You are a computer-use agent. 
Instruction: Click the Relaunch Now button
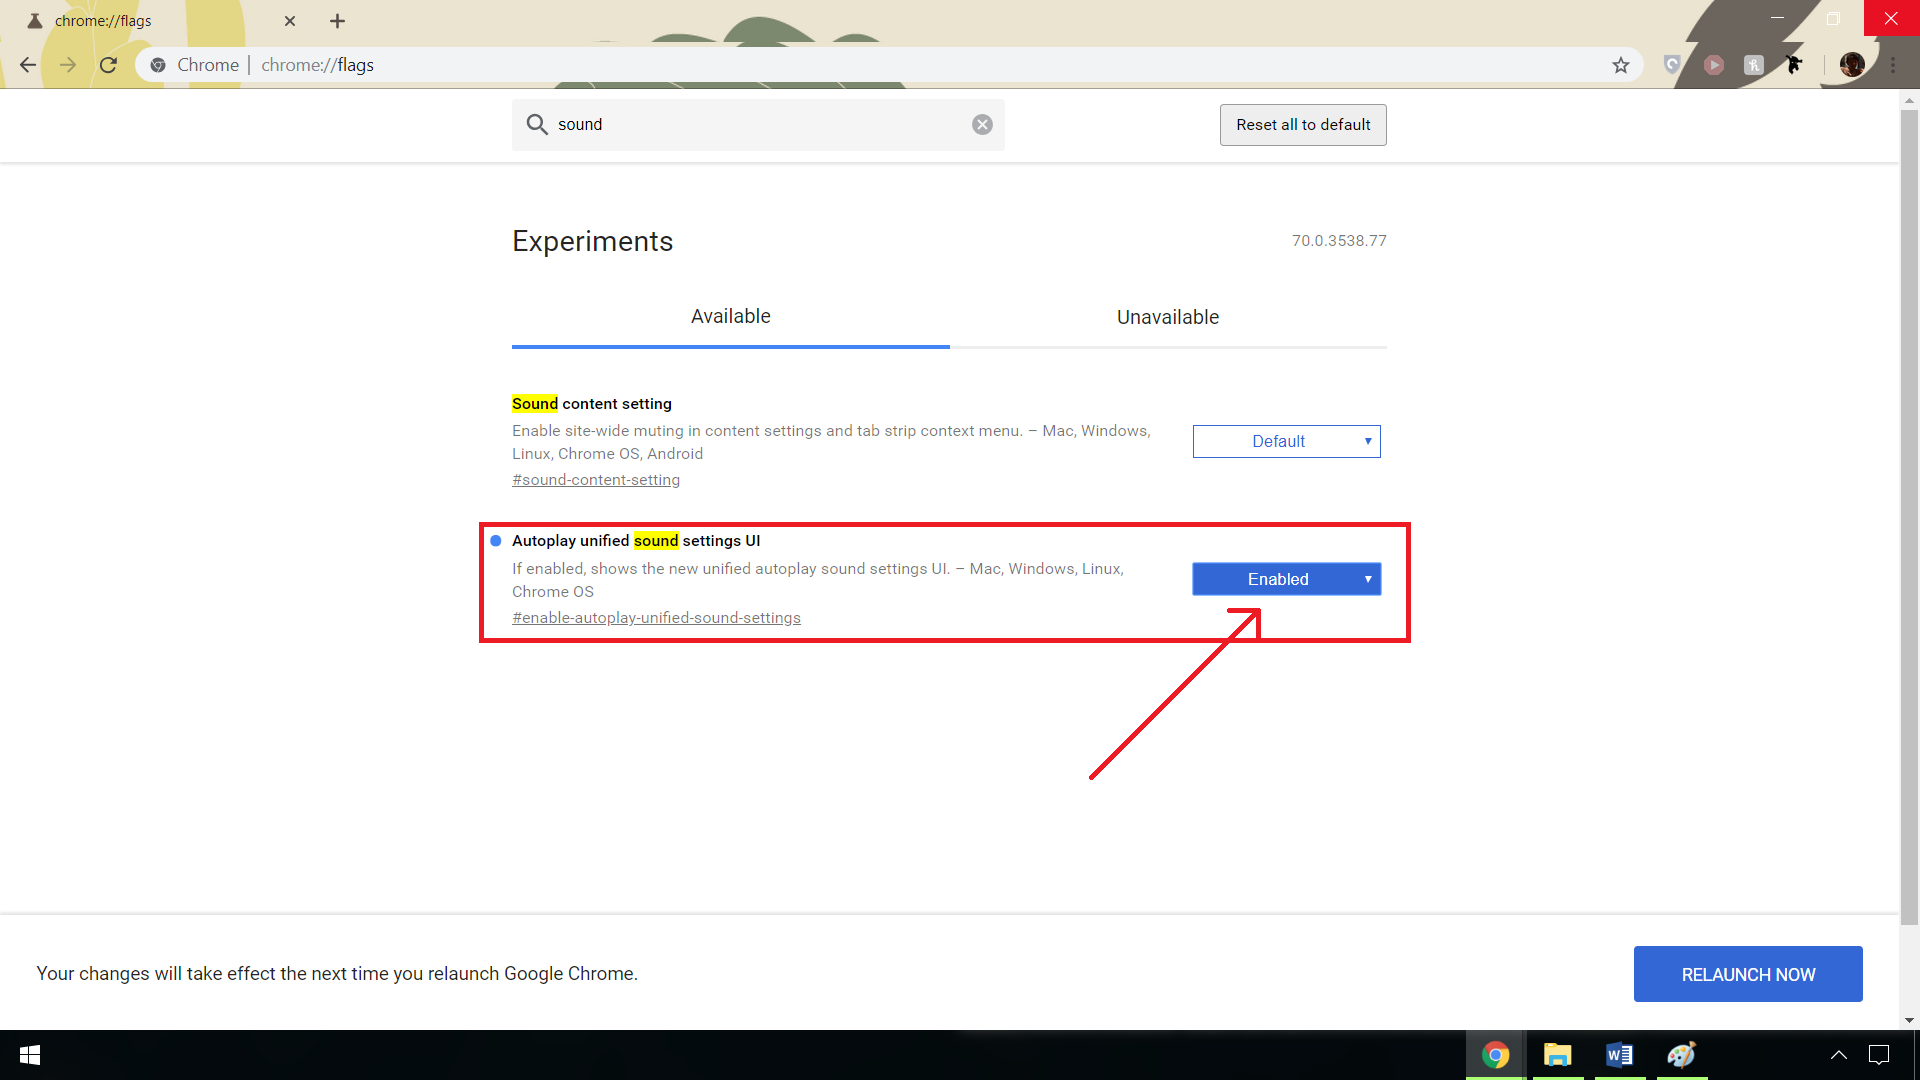[x=1747, y=974]
